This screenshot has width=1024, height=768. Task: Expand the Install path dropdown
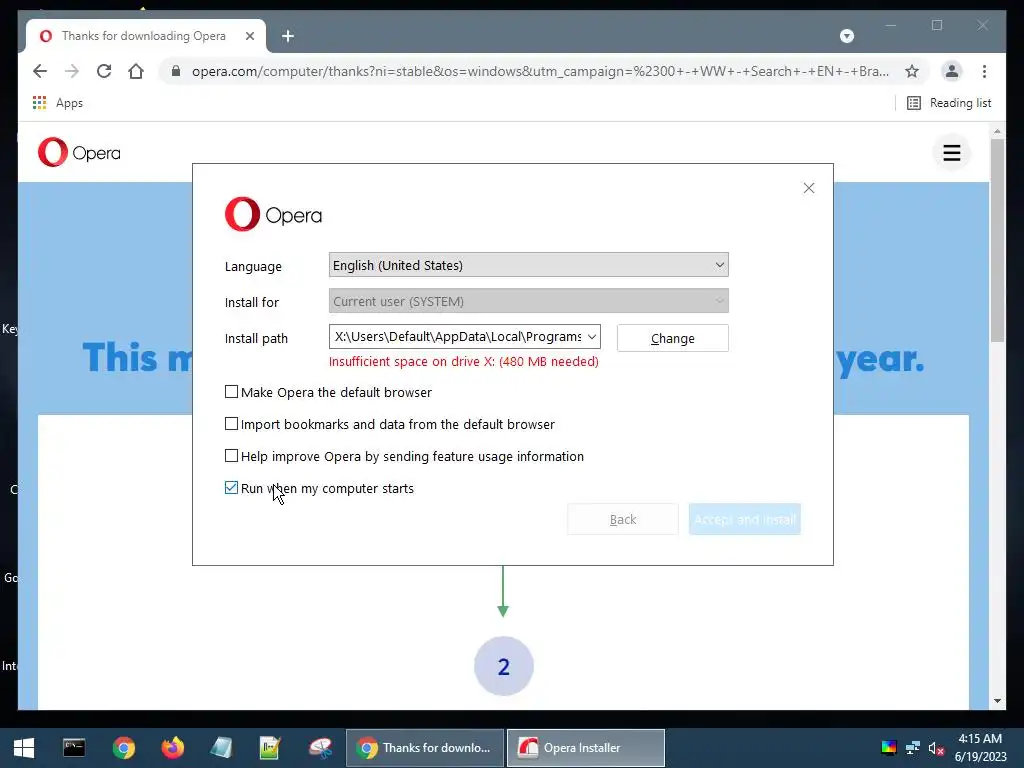592,337
